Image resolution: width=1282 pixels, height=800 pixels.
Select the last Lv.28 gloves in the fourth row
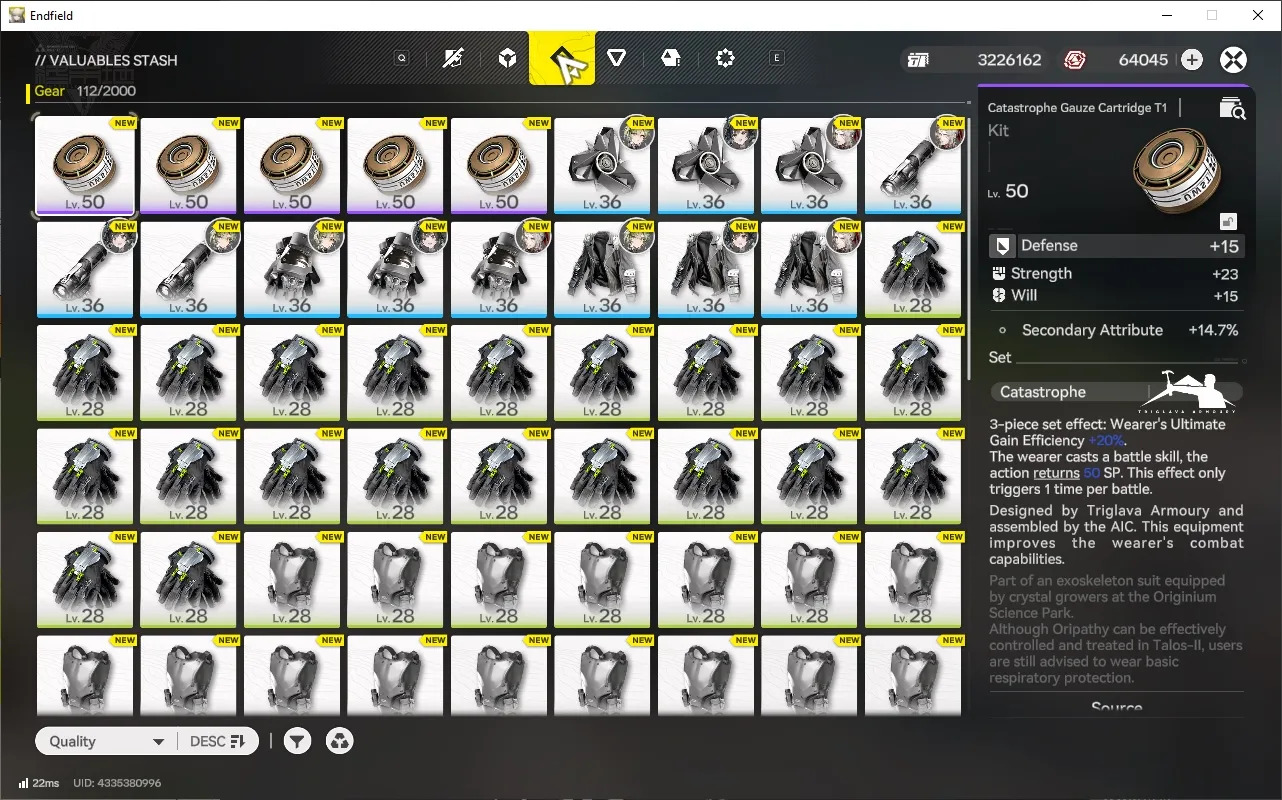point(914,477)
